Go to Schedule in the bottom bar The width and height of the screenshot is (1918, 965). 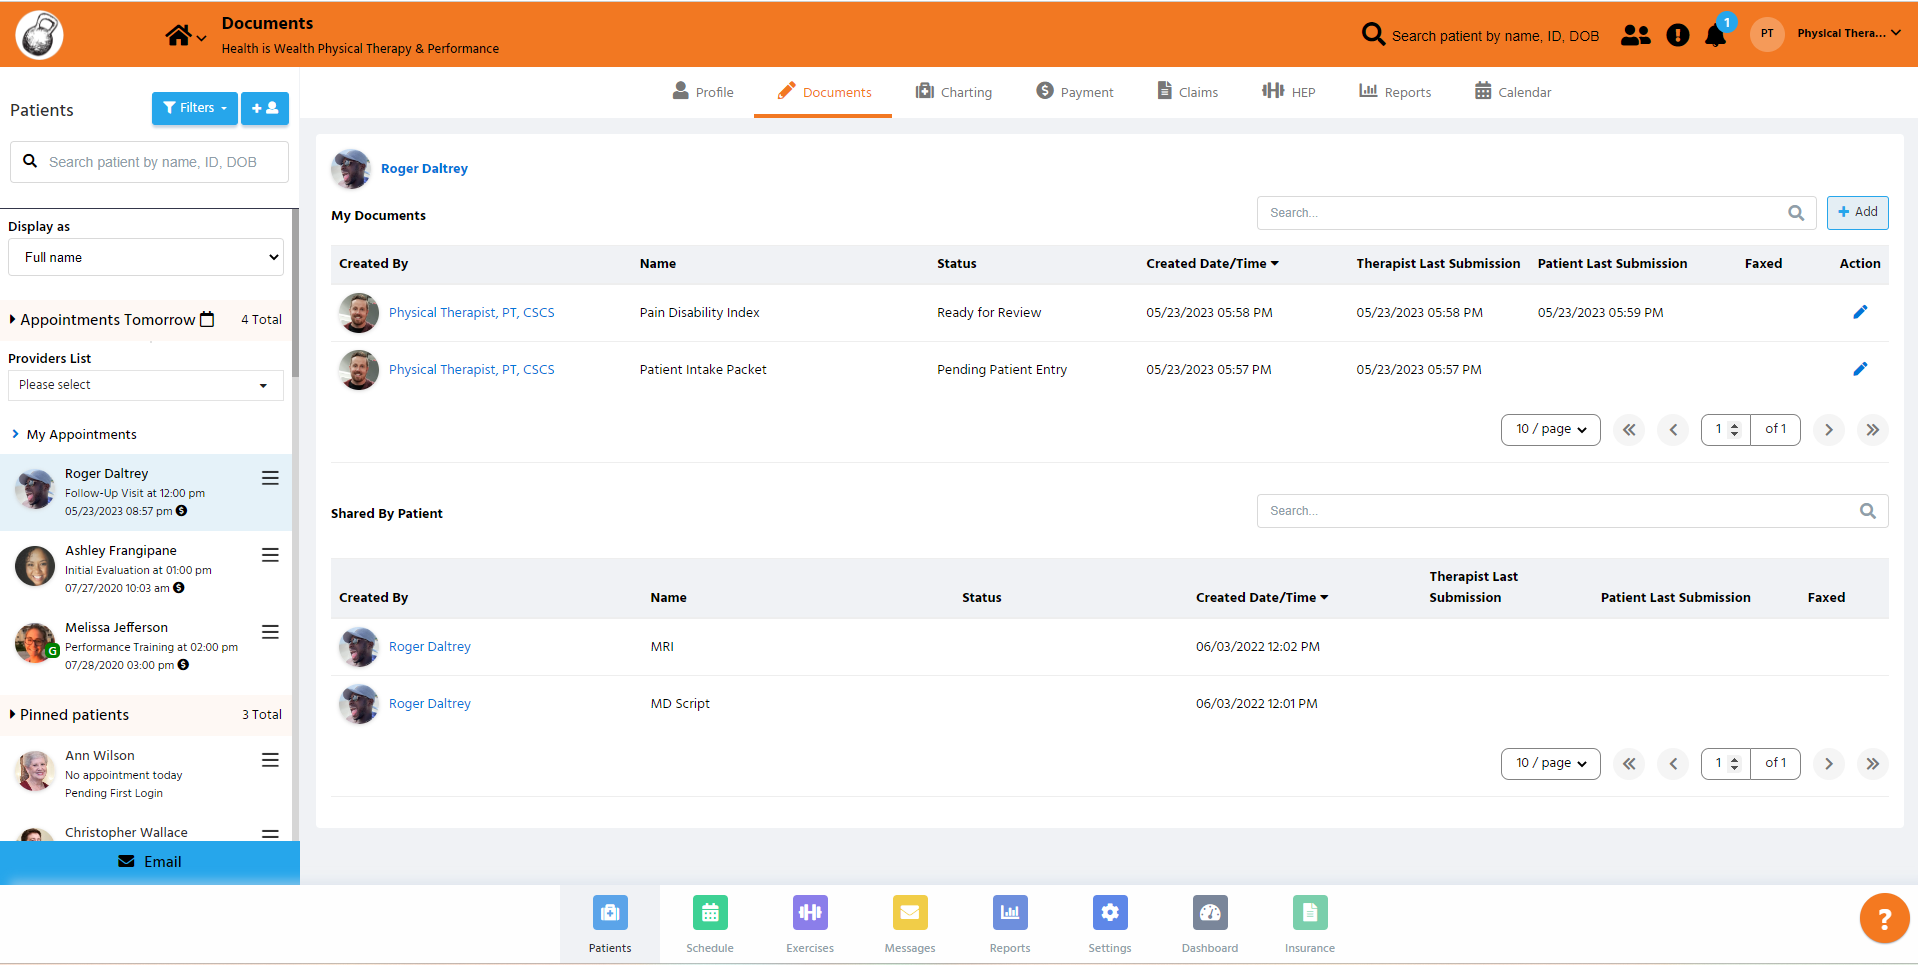[x=710, y=923]
